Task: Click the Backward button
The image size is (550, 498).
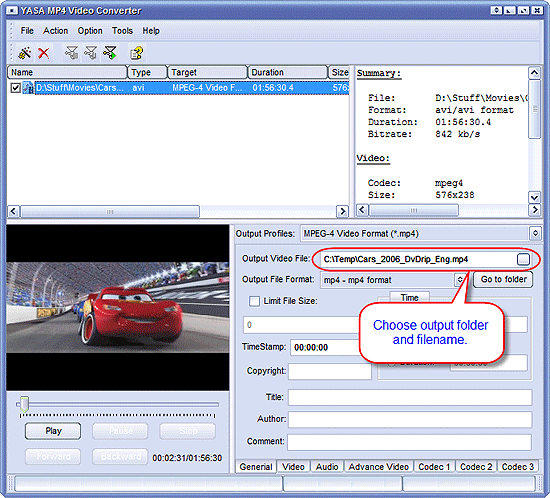Action: pos(120,457)
